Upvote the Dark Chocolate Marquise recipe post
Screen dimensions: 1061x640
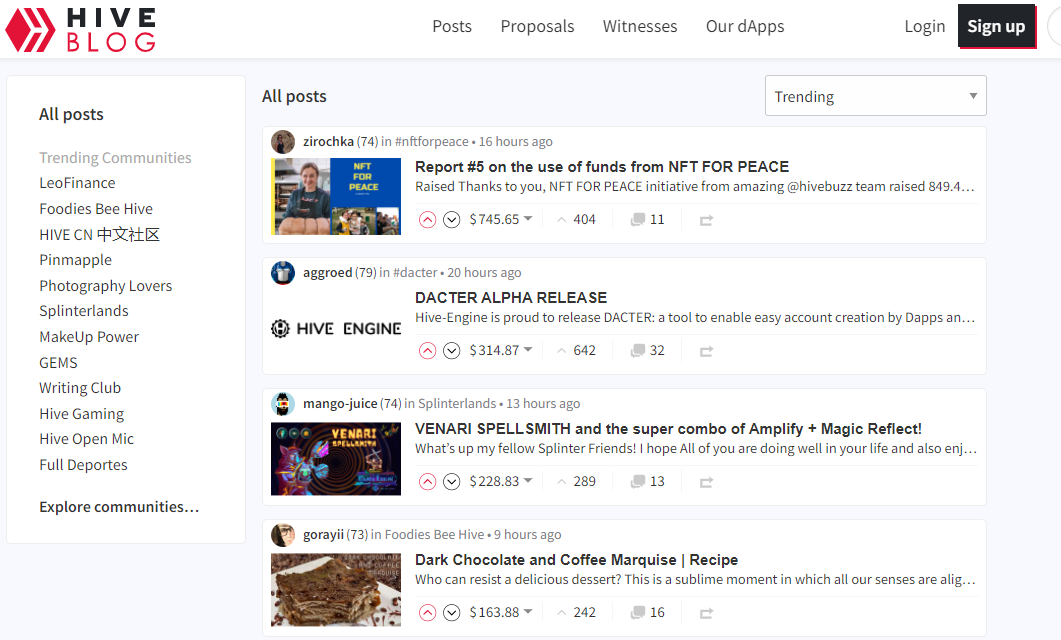click(x=427, y=612)
